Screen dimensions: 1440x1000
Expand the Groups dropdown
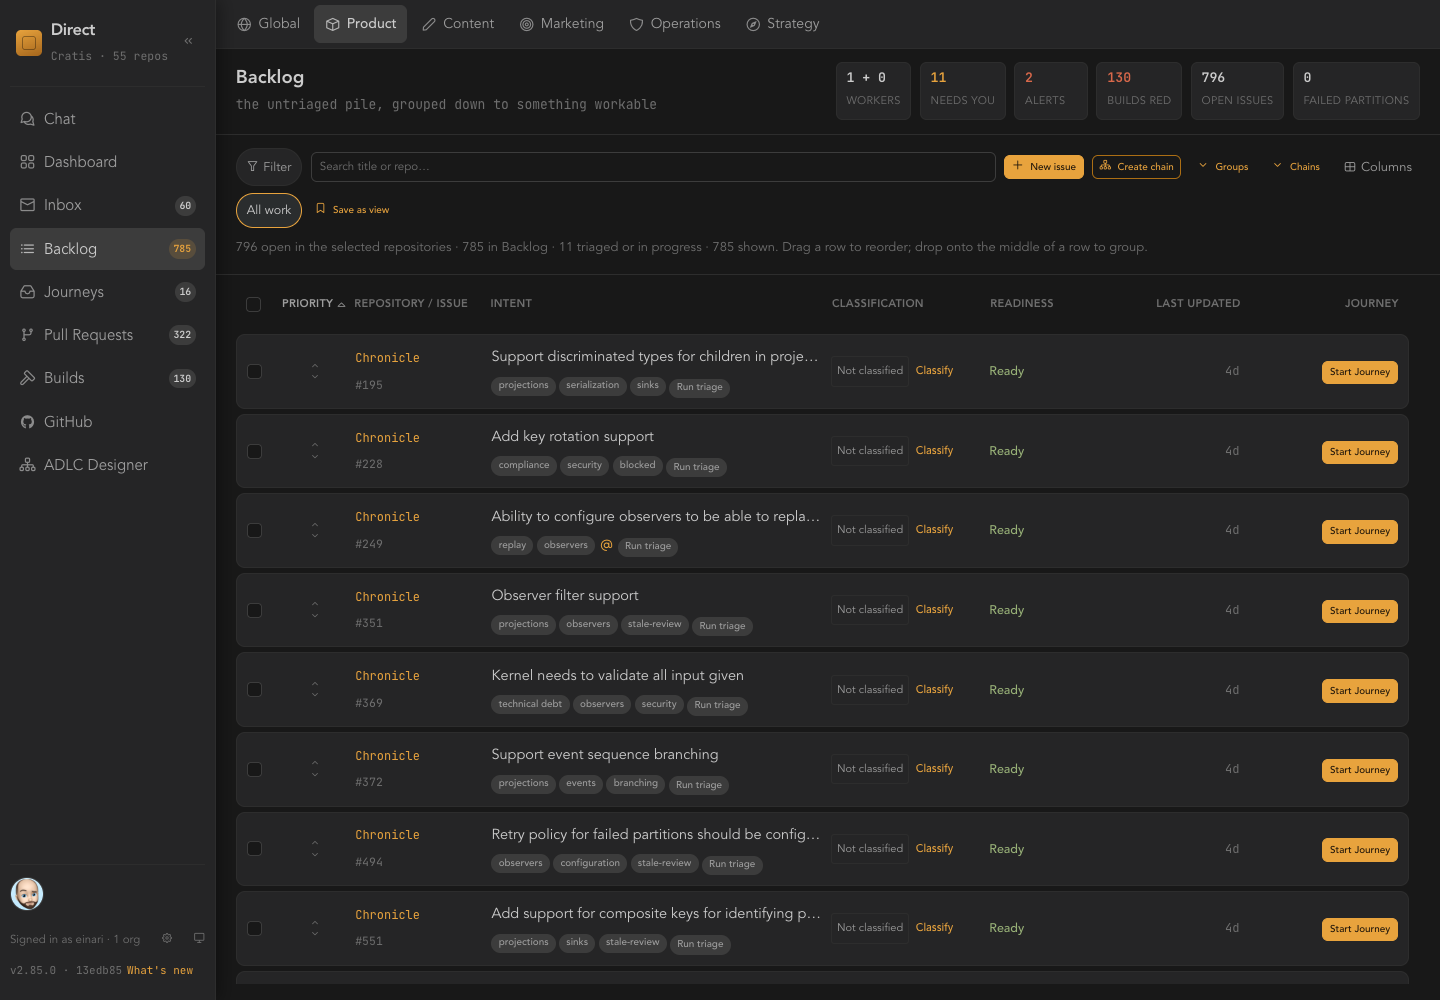pyautogui.click(x=1224, y=167)
